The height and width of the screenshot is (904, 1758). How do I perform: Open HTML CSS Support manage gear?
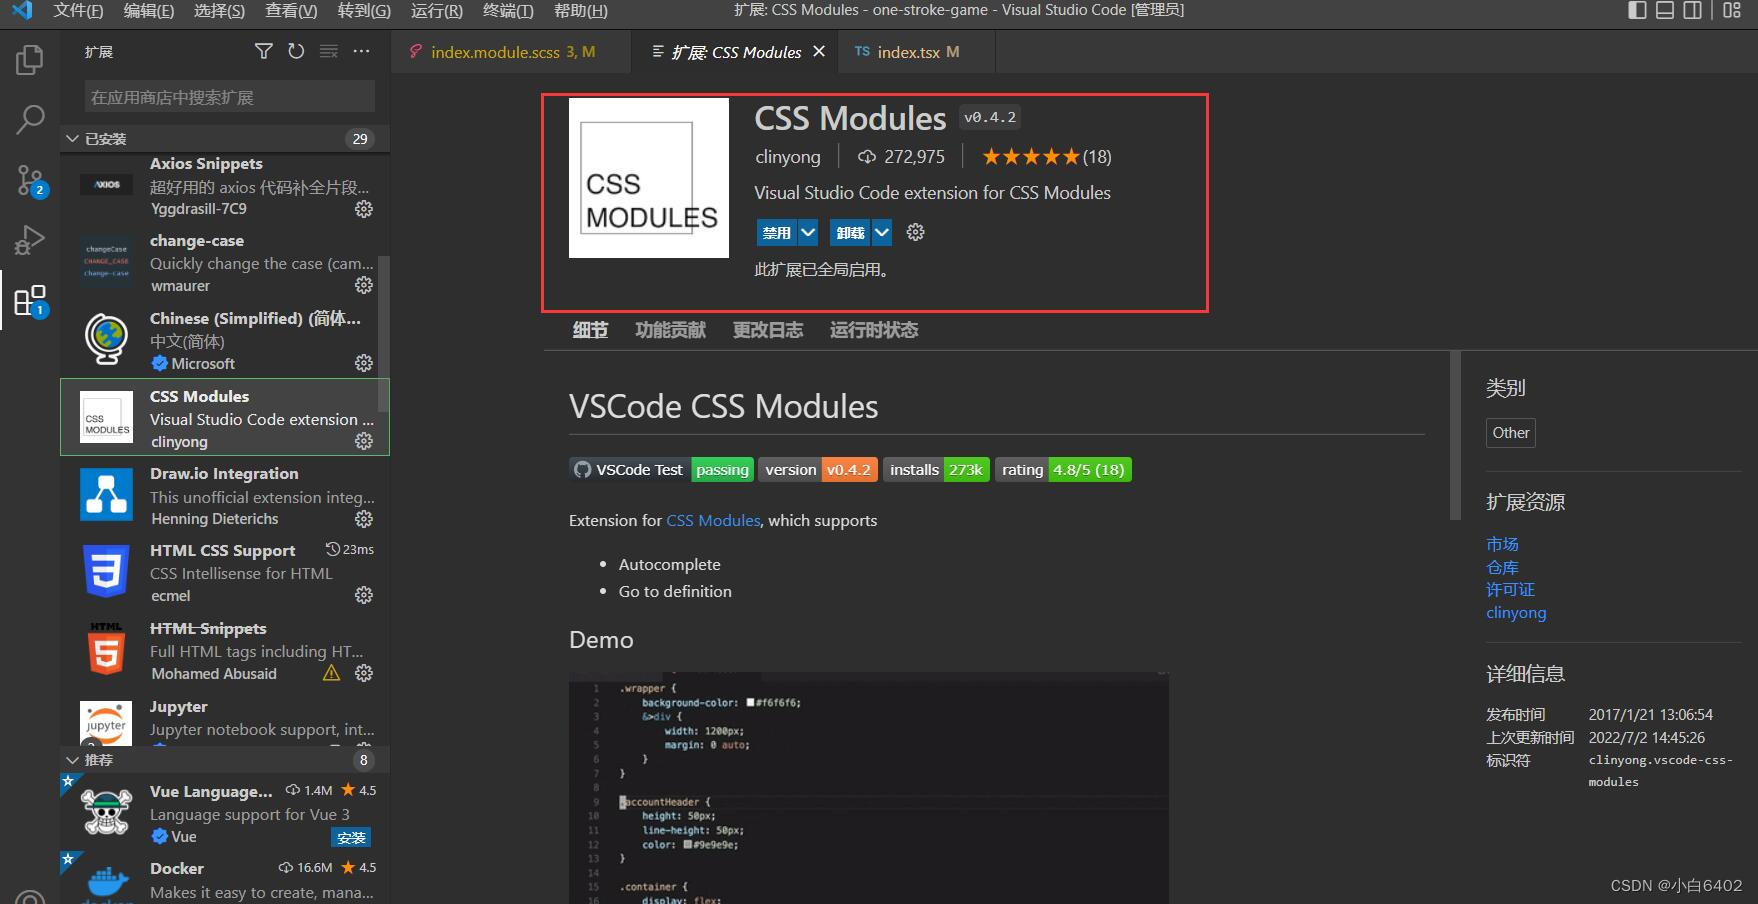[364, 595]
